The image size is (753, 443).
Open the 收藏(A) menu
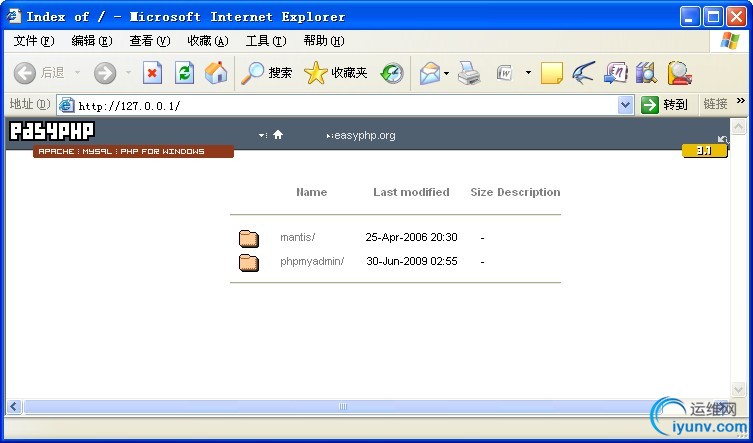pos(208,41)
